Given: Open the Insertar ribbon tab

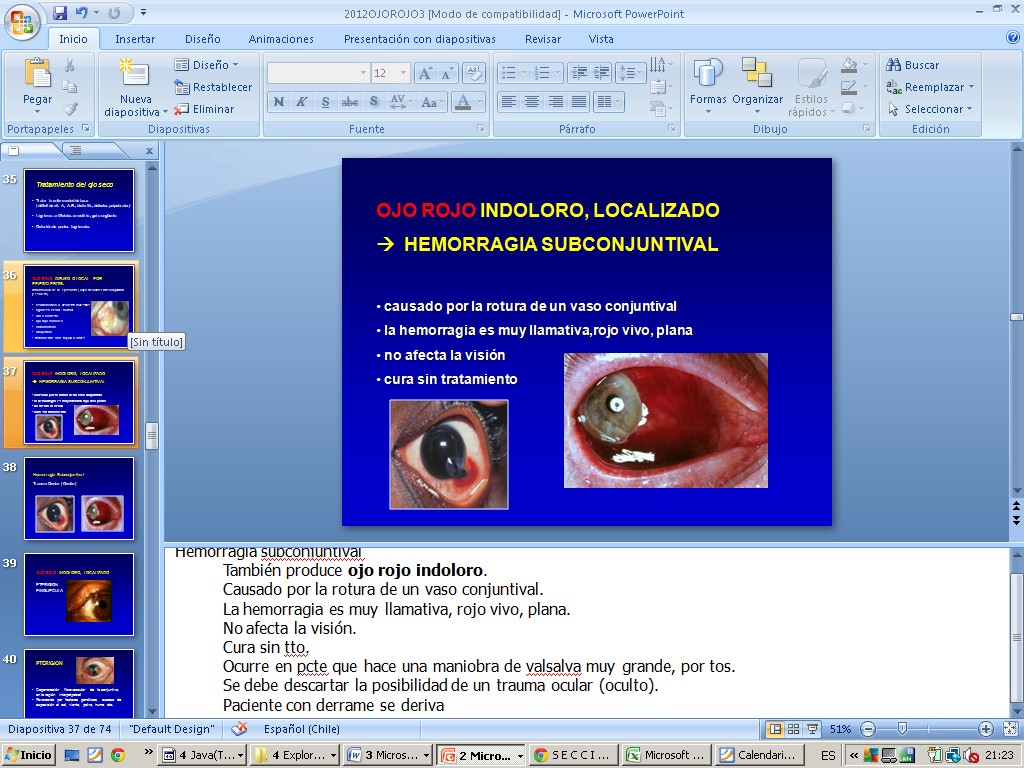Looking at the screenshot, I should click(135, 39).
